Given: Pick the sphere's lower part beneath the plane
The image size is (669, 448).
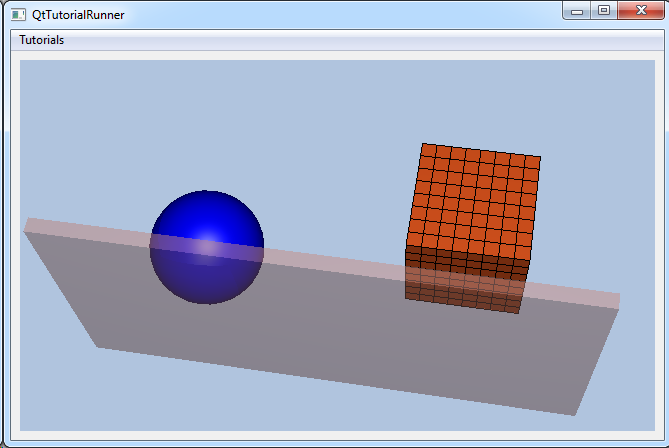Looking at the screenshot, I should click(x=207, y=280).
